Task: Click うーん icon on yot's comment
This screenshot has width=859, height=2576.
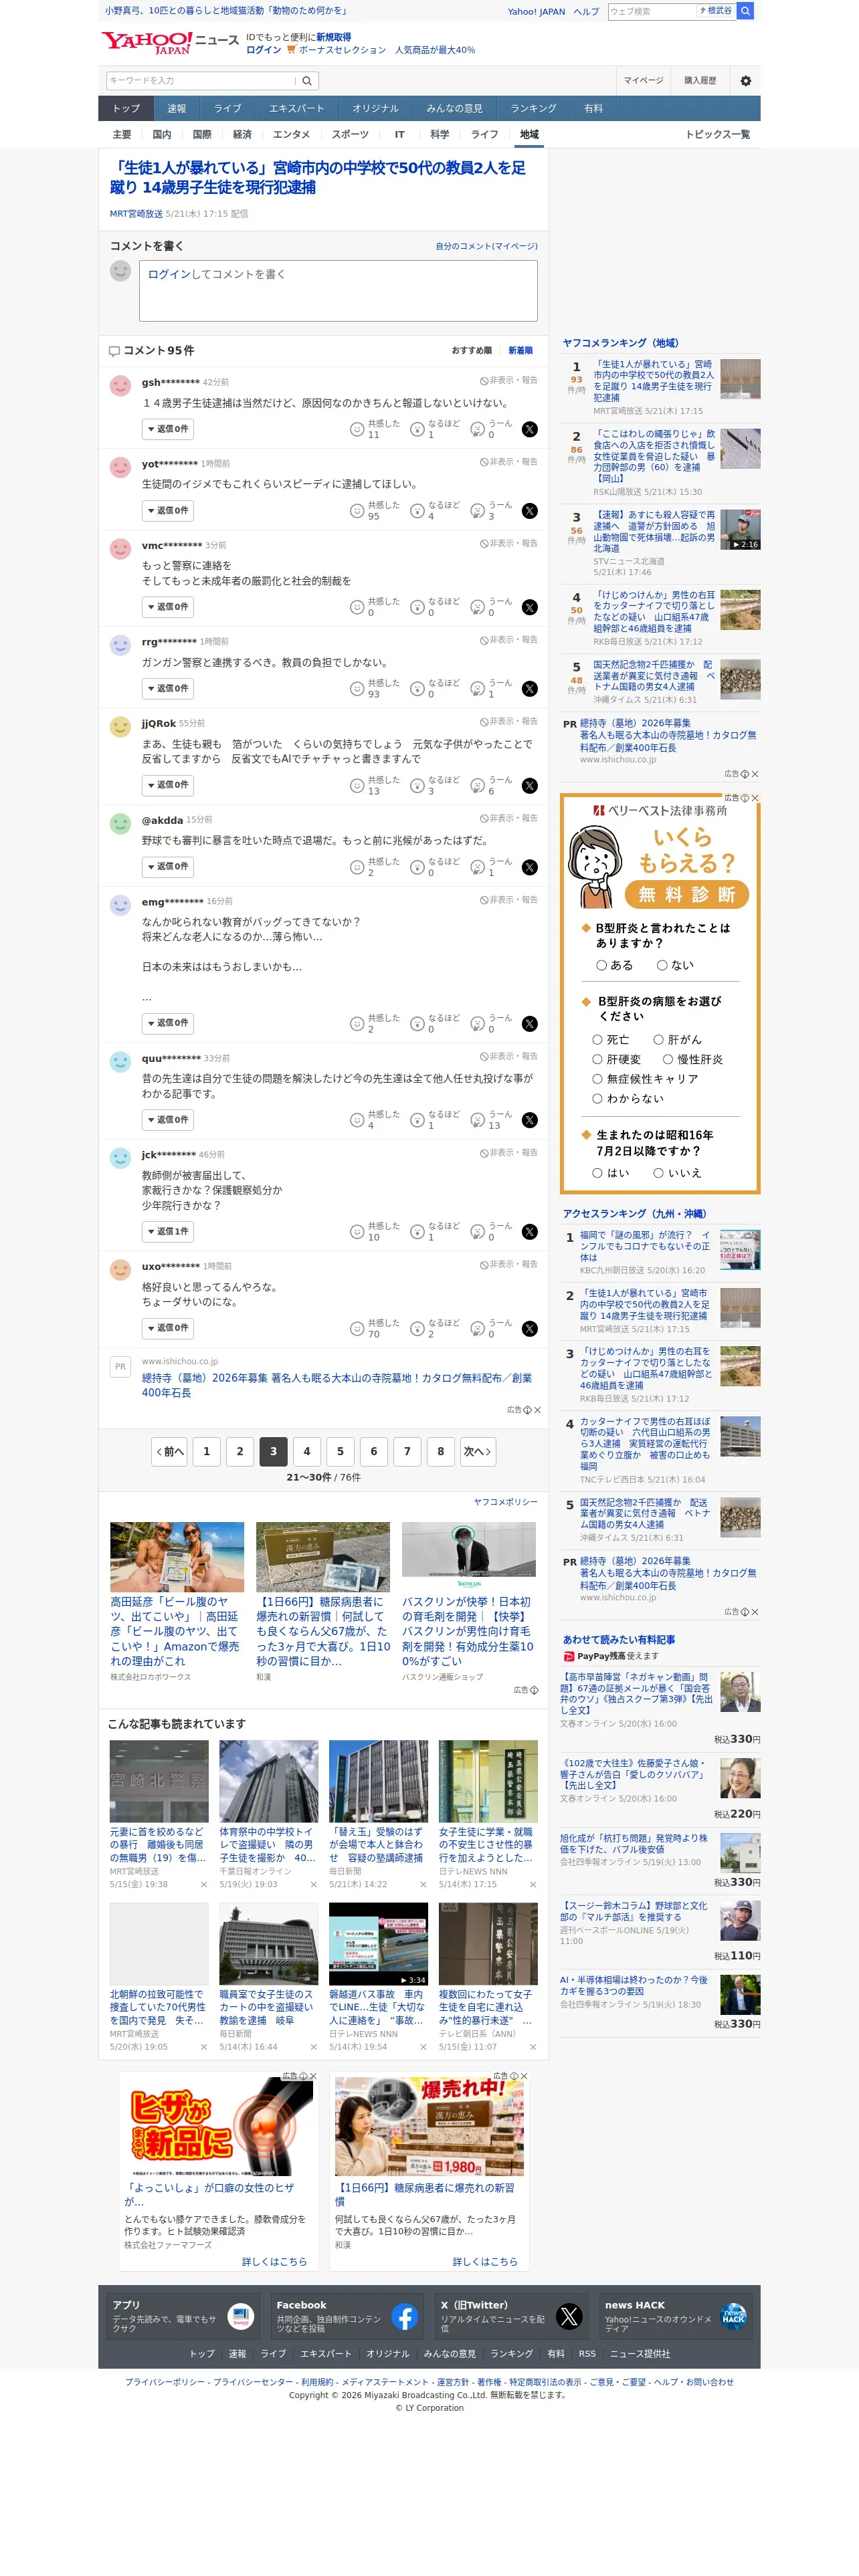Action: (477, 511)
